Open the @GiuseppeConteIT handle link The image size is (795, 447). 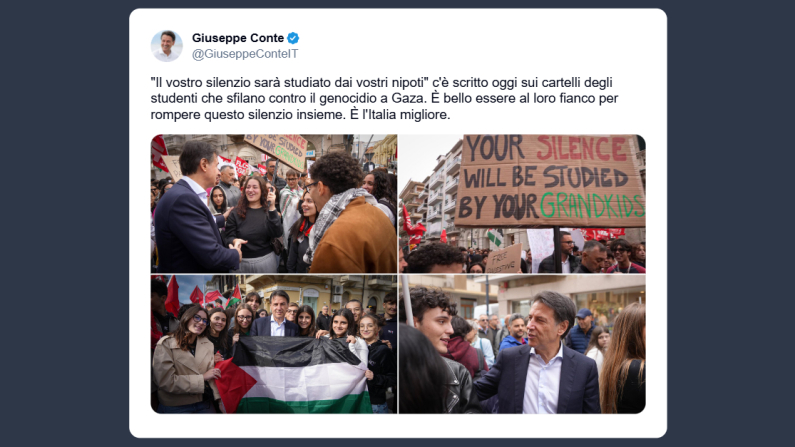(x=245, y=54)
